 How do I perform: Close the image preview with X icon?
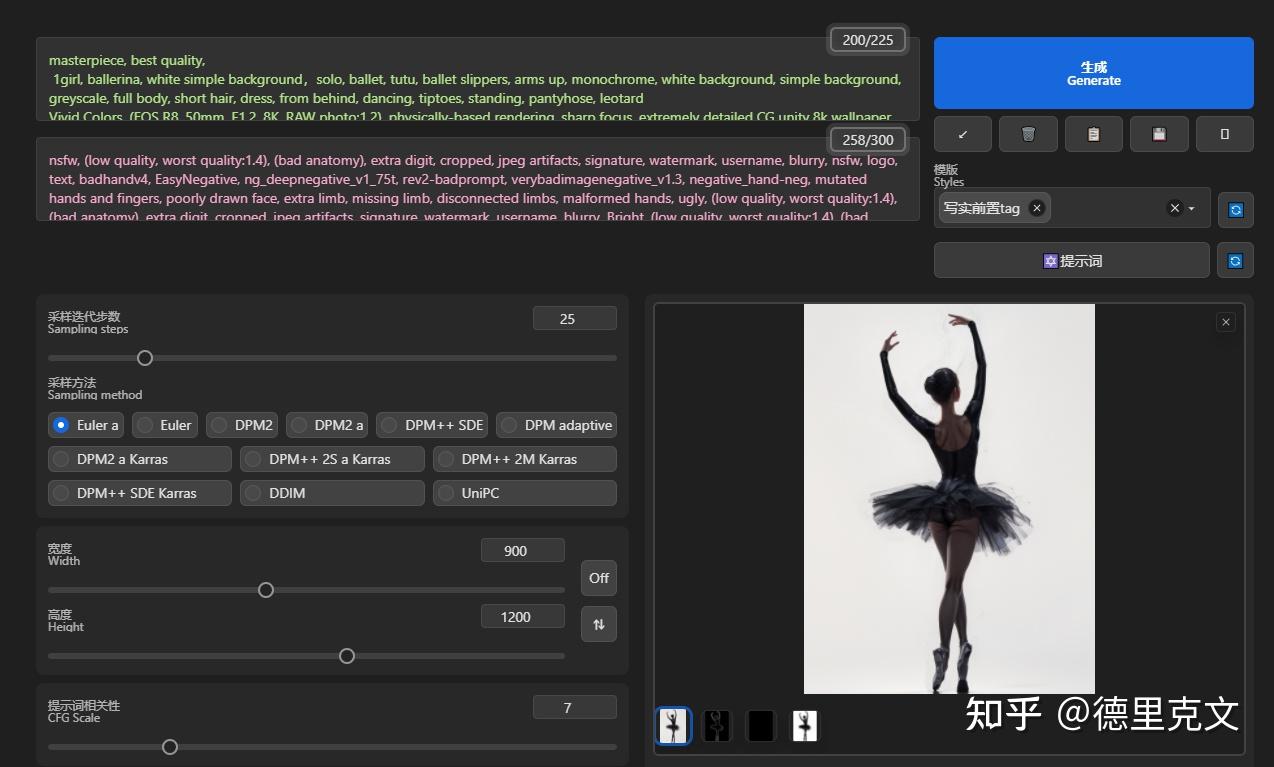coord(1226,322)
